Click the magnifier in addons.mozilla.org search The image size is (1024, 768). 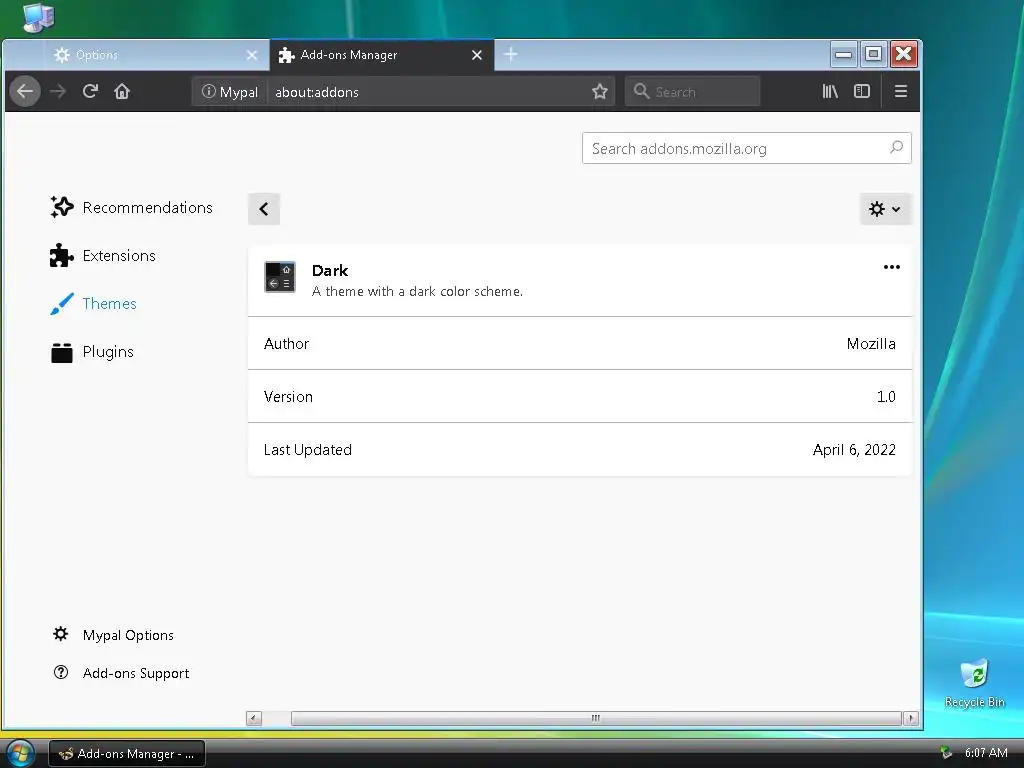tap(897, 148)
